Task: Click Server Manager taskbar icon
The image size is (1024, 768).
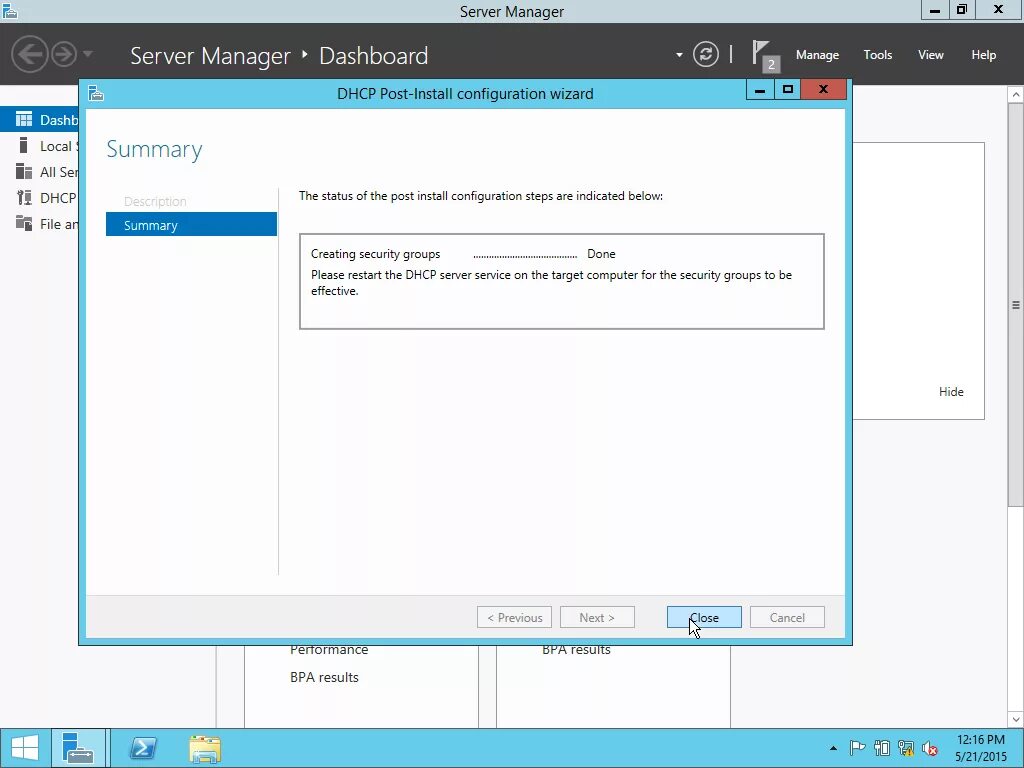Action: point(78,748)
